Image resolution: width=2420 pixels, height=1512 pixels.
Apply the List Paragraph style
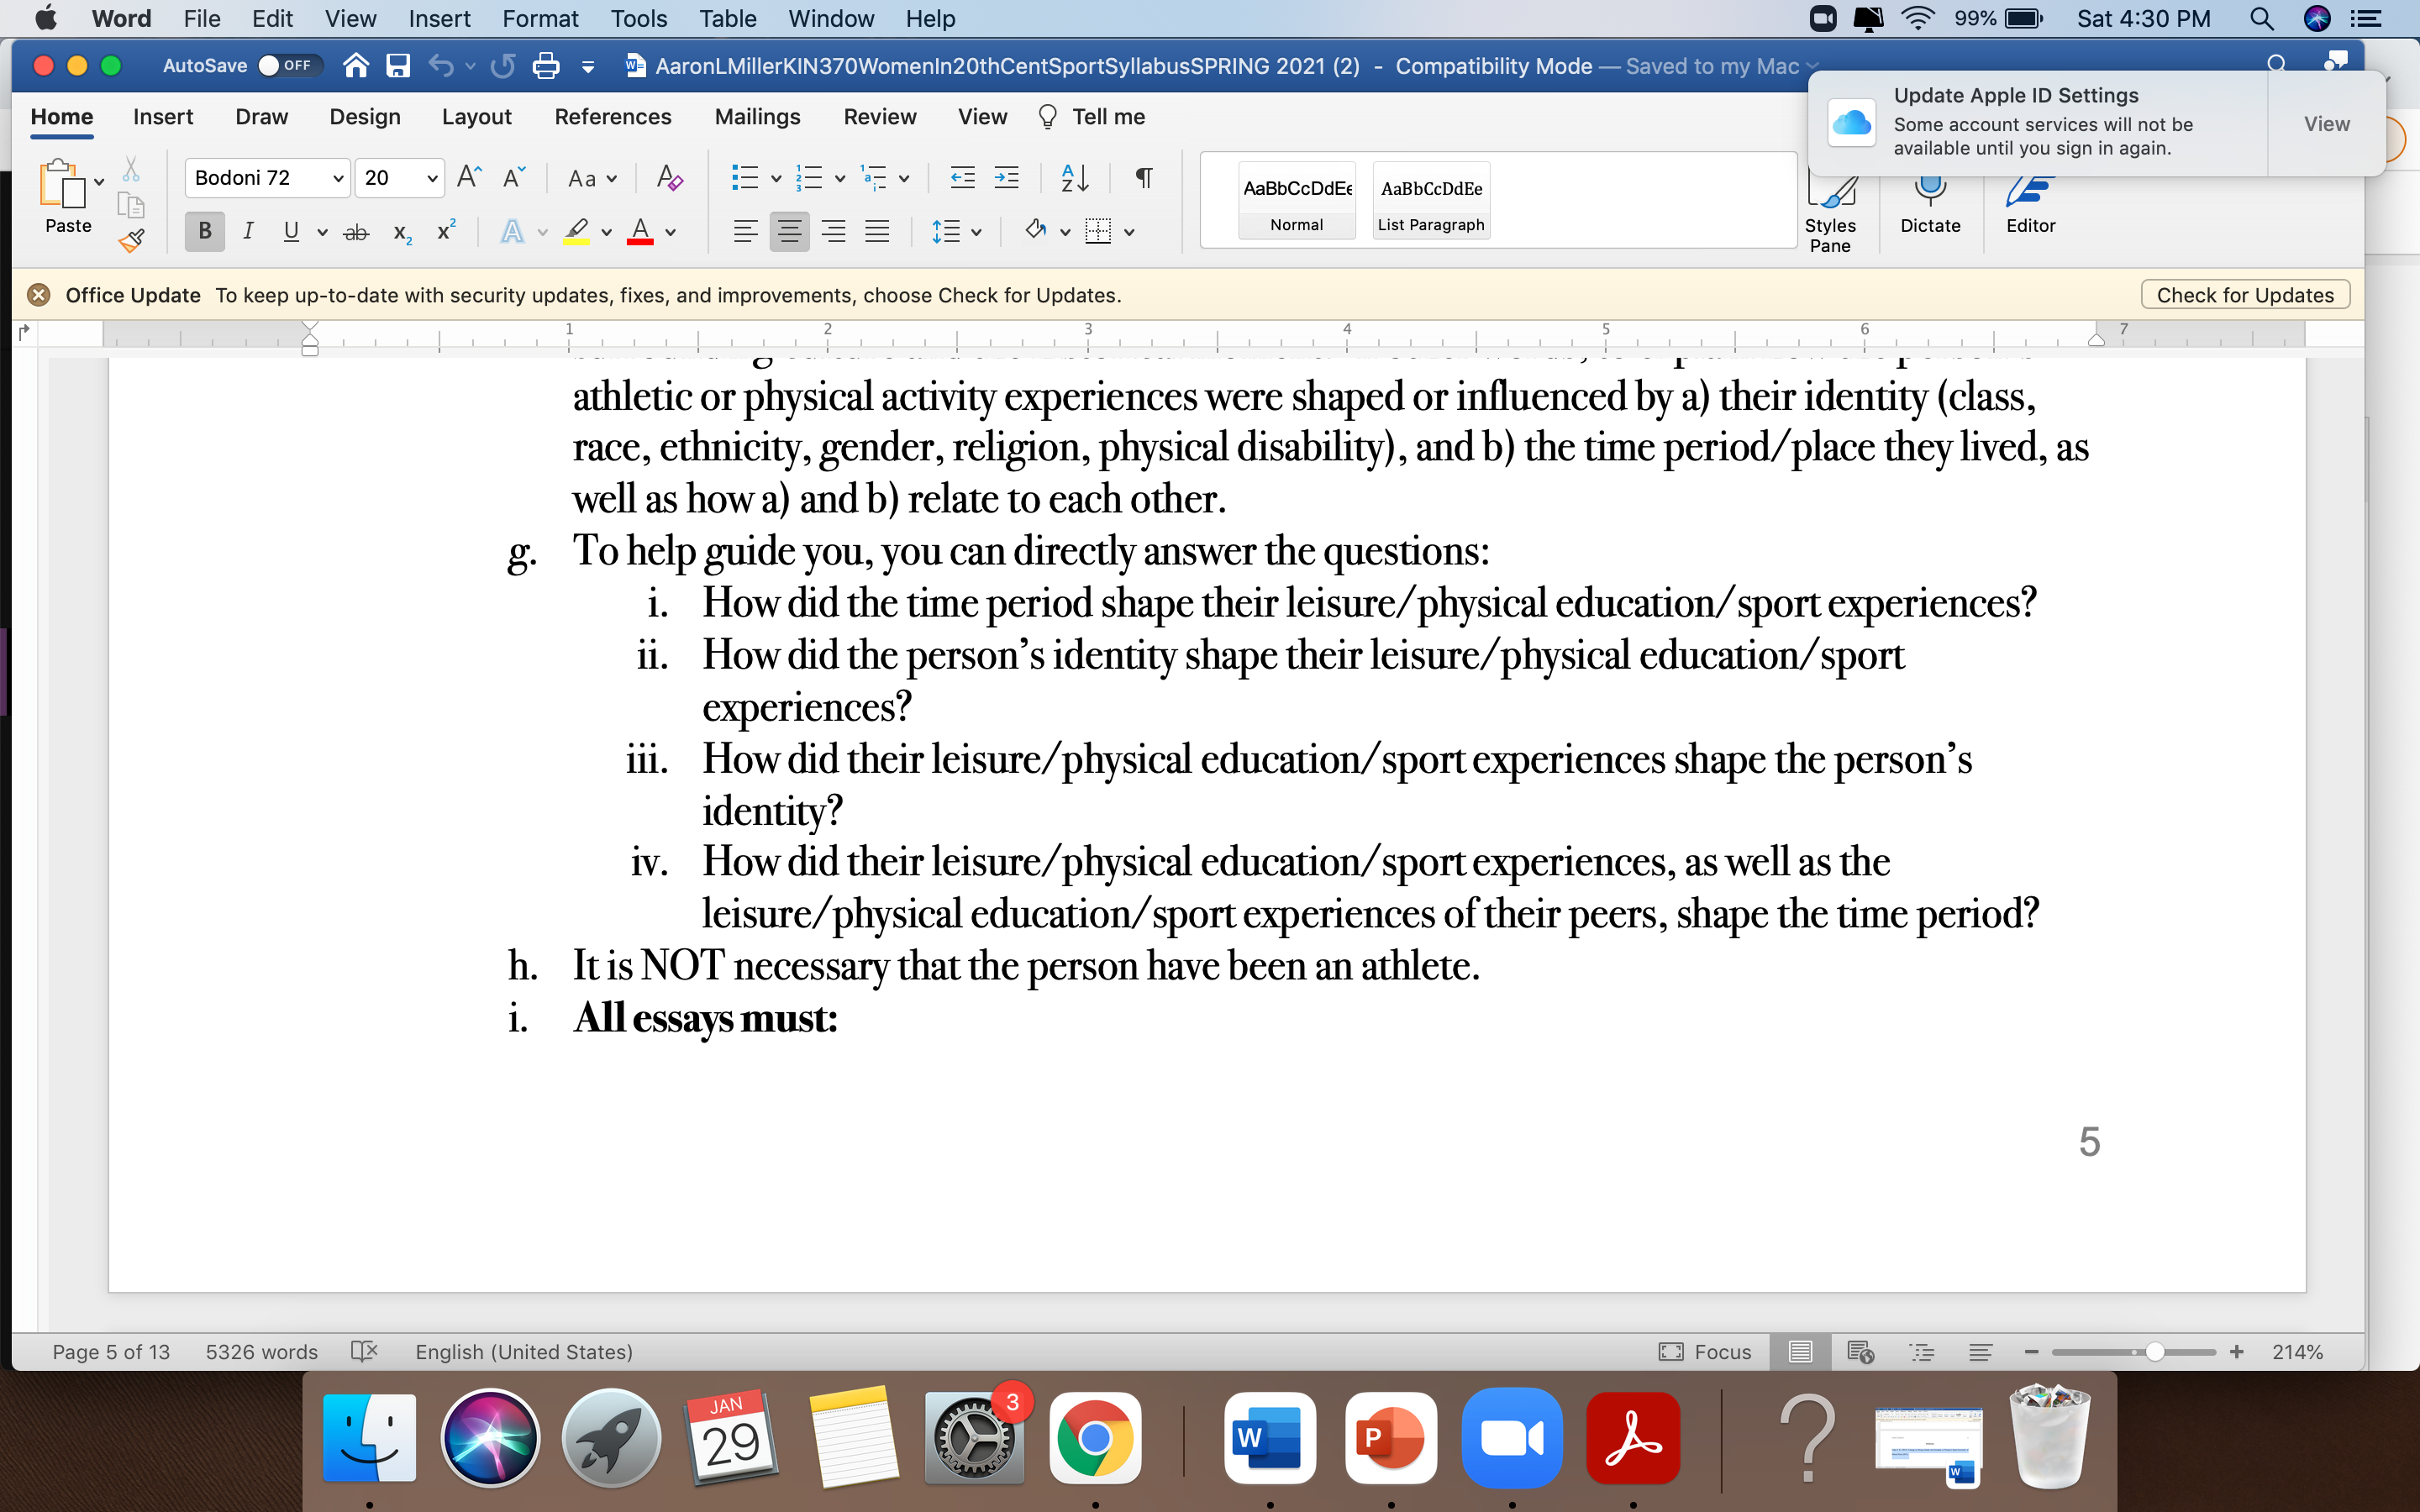coord(1431,200)
